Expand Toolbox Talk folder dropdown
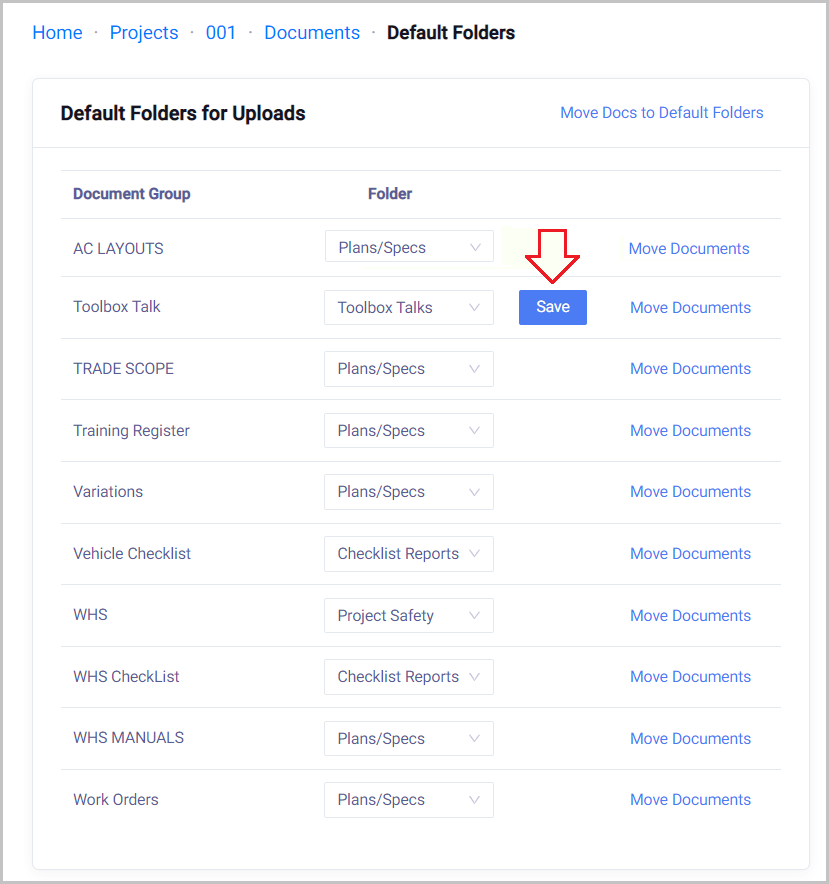829x884 pixels. [x=409, y=308]
